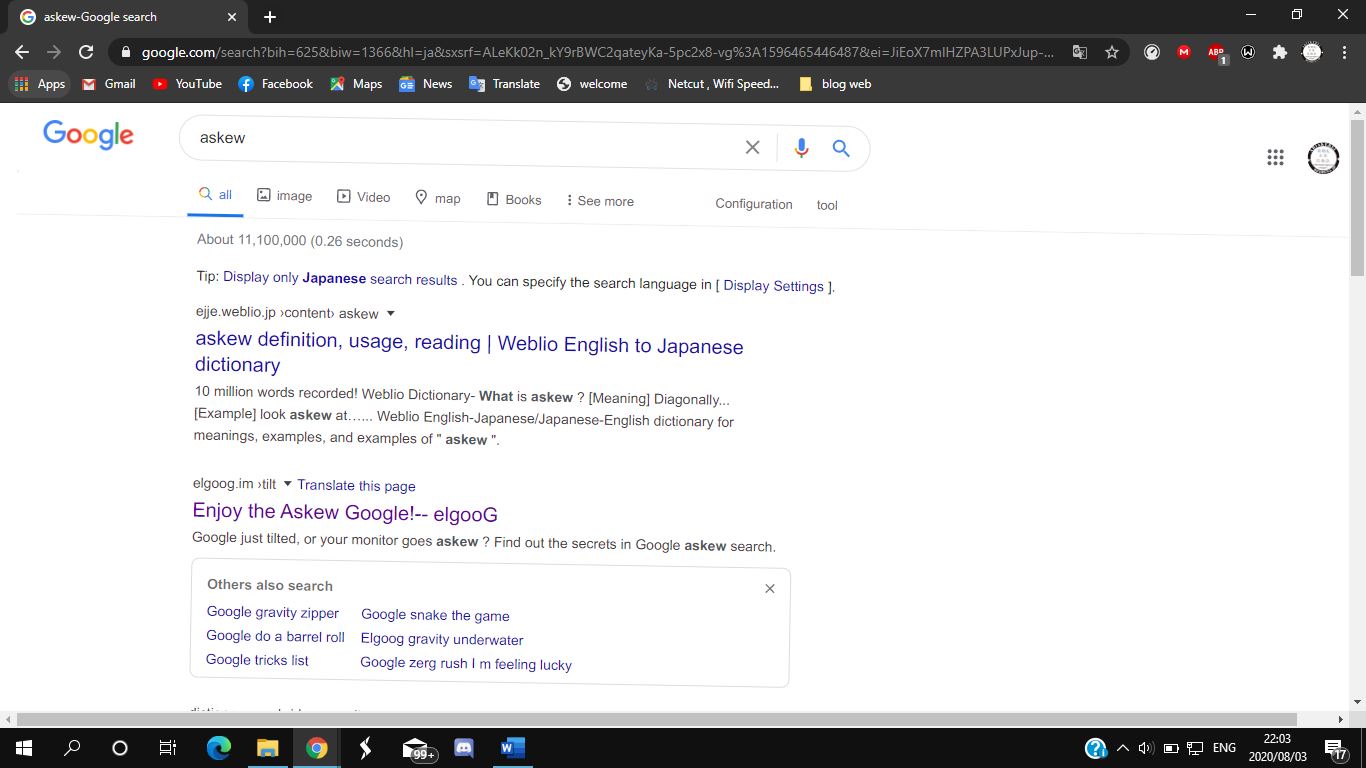Open the Apps bookmark shortcut
Image resolution: width=1366 pixels, height=768 pixels.
(40, 84)
